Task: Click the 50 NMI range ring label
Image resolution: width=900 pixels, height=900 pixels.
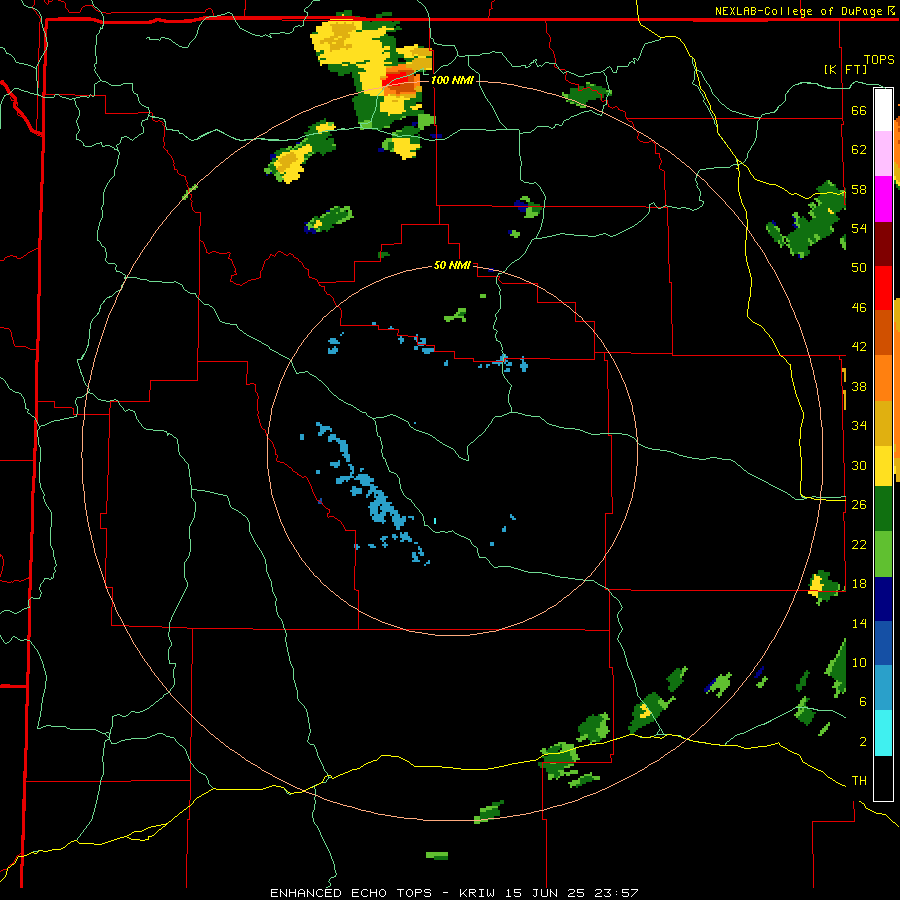Action: (x=452, y=265)
